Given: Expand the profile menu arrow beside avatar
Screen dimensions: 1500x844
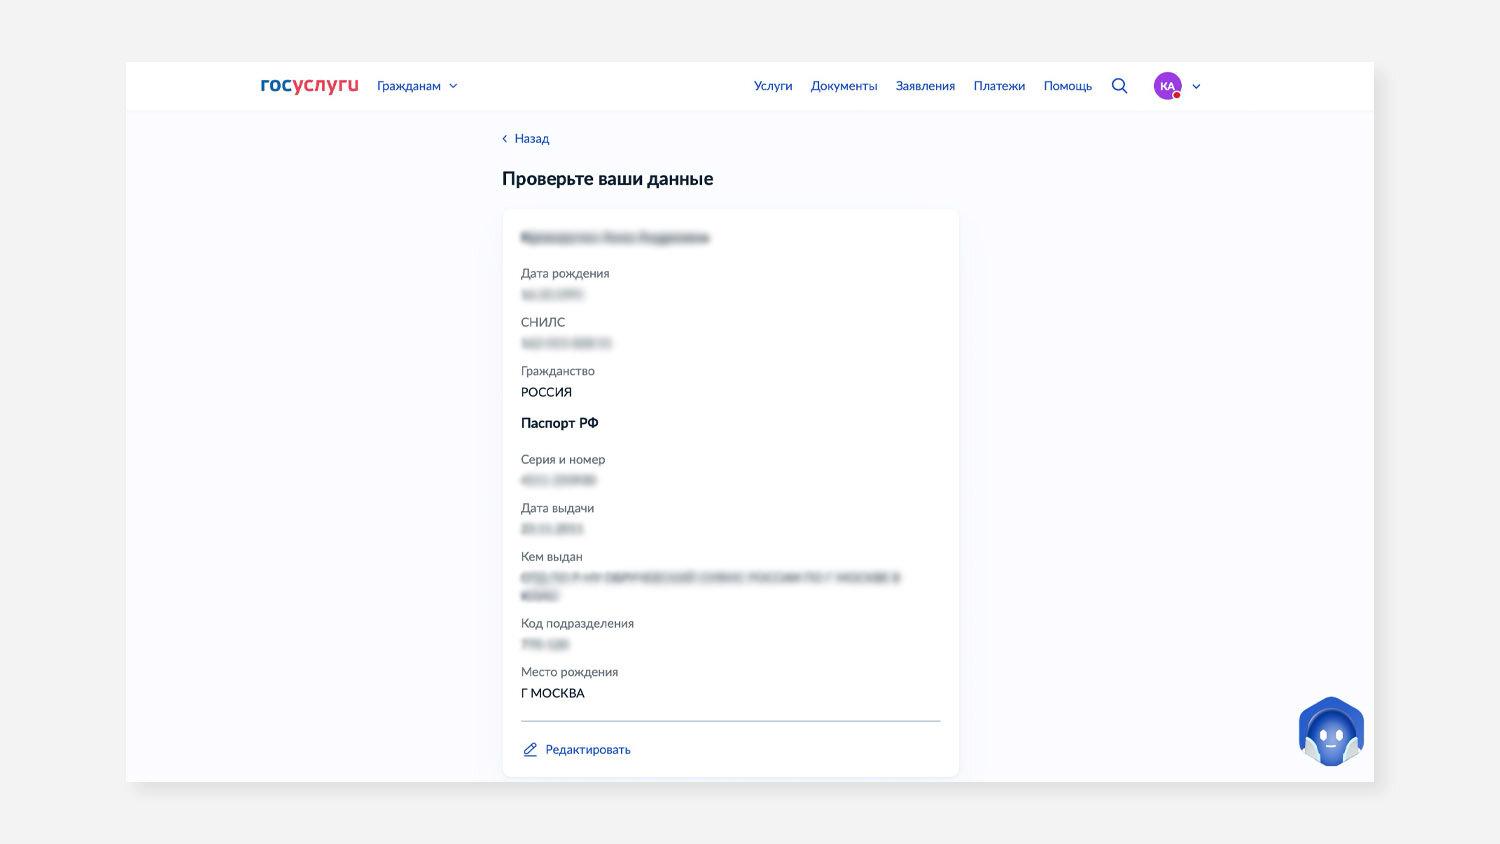Looking at the screenshot, I should coord(1196,86).
